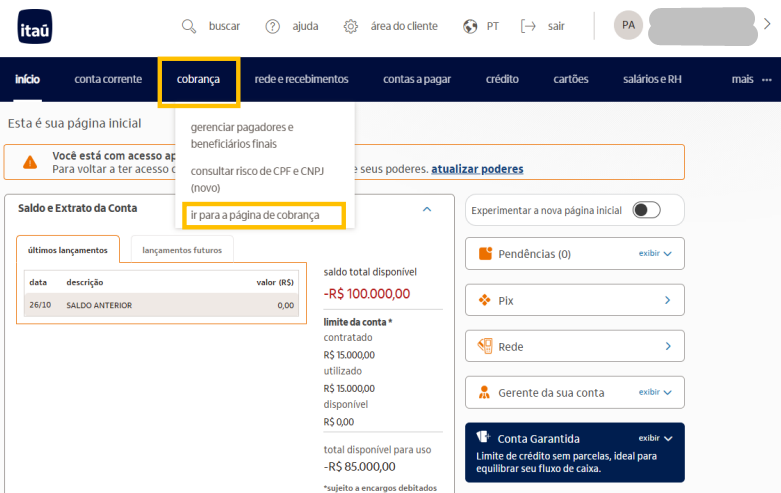Click the ajuda text link
Image resolution: width=781 pixels, height=493 pixels.
(305, 26)
